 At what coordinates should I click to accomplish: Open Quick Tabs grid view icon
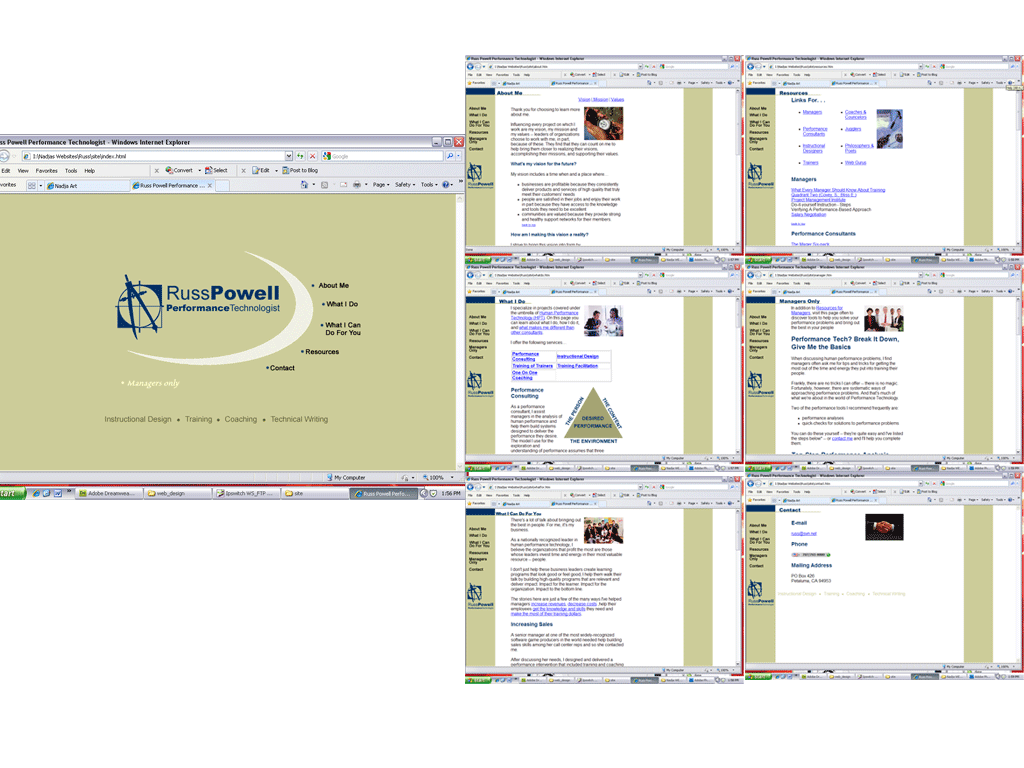click(x=31, y=185)
